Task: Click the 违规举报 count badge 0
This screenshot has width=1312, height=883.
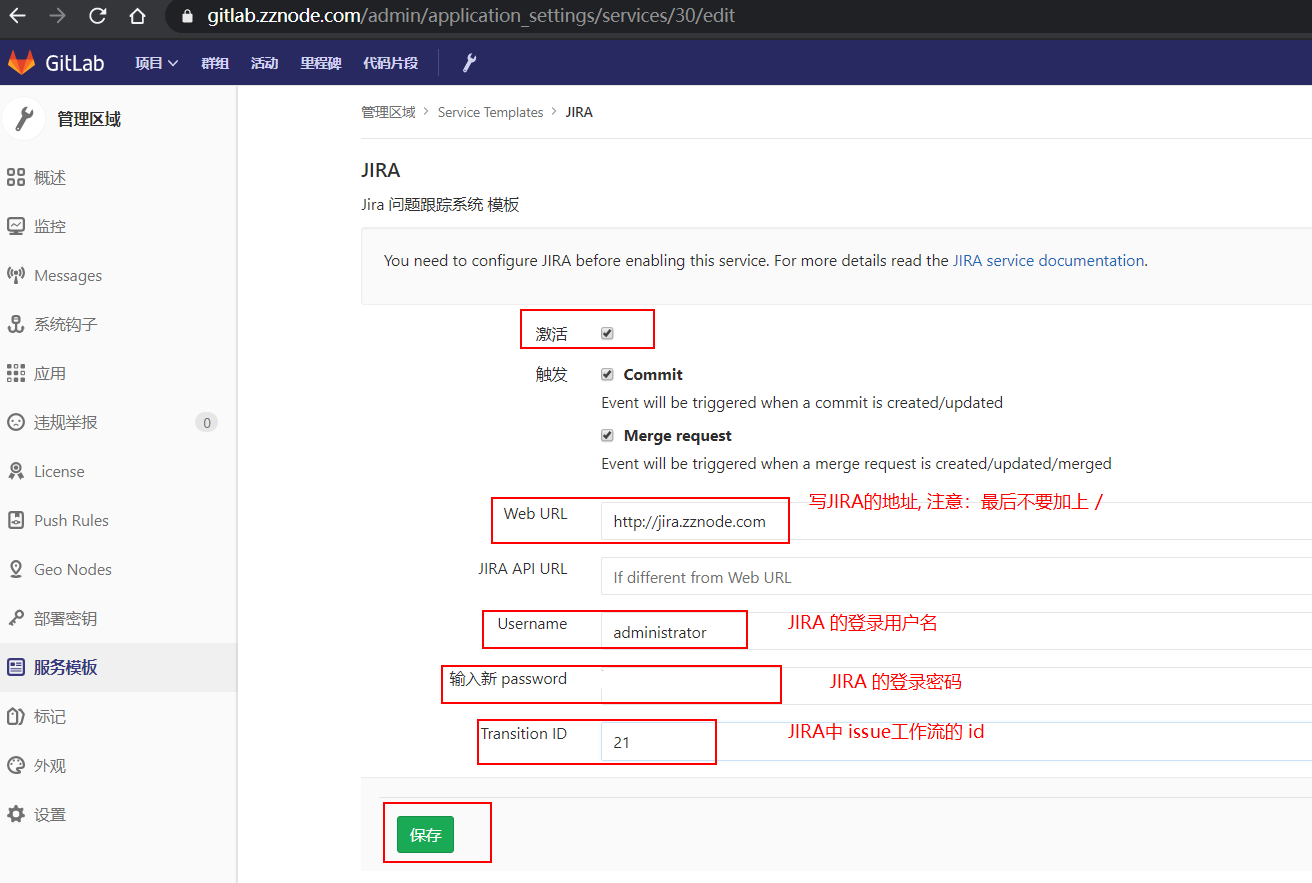Action: (x=207, y=422)
